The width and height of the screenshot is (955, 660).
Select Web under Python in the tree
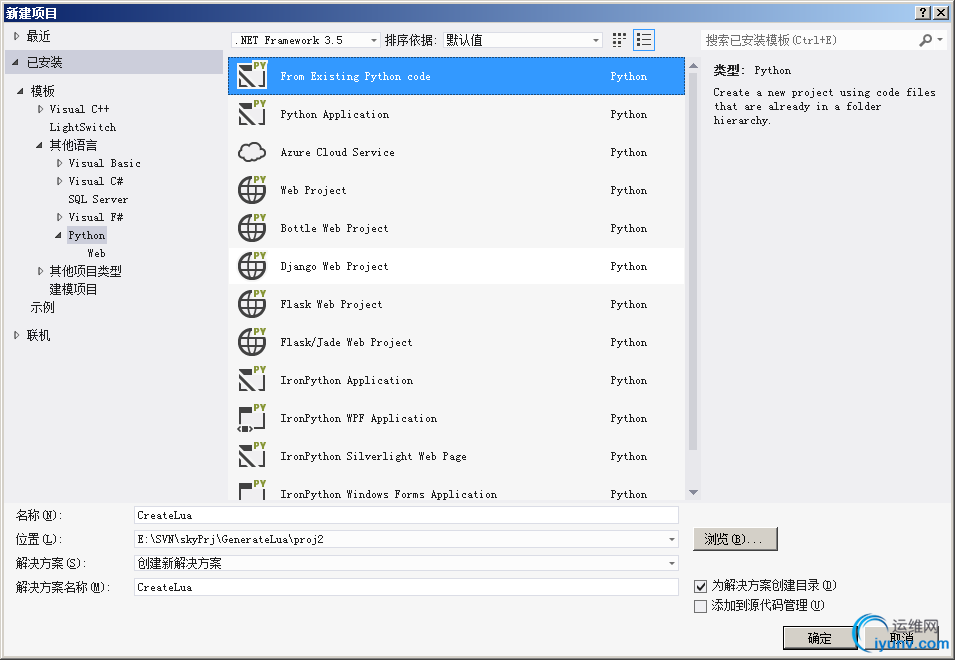point(96,253)
